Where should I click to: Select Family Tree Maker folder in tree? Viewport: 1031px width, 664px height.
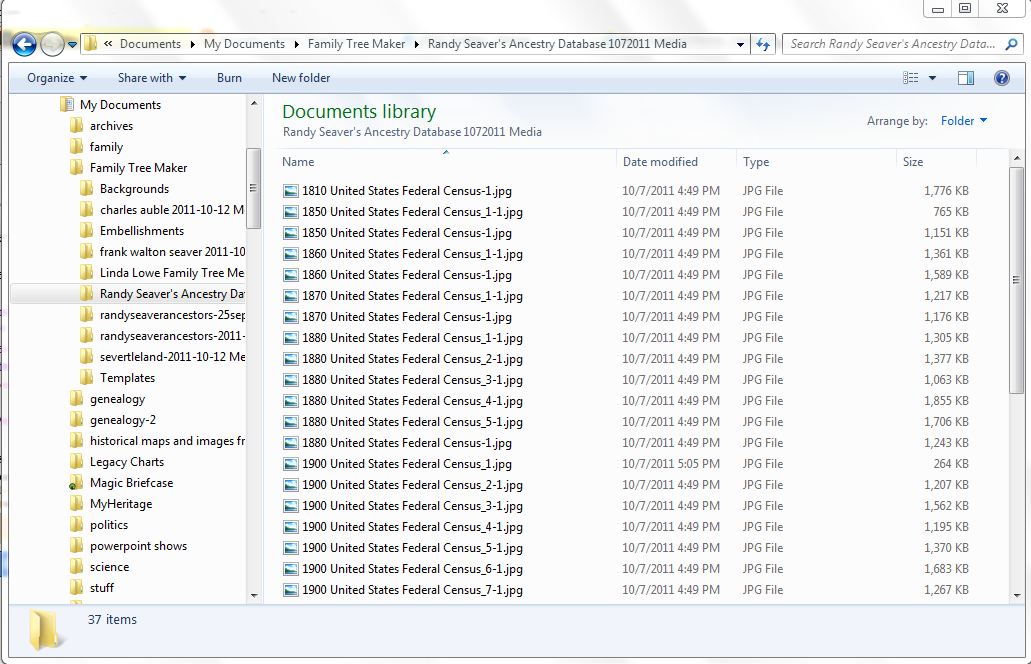point(138,168)
